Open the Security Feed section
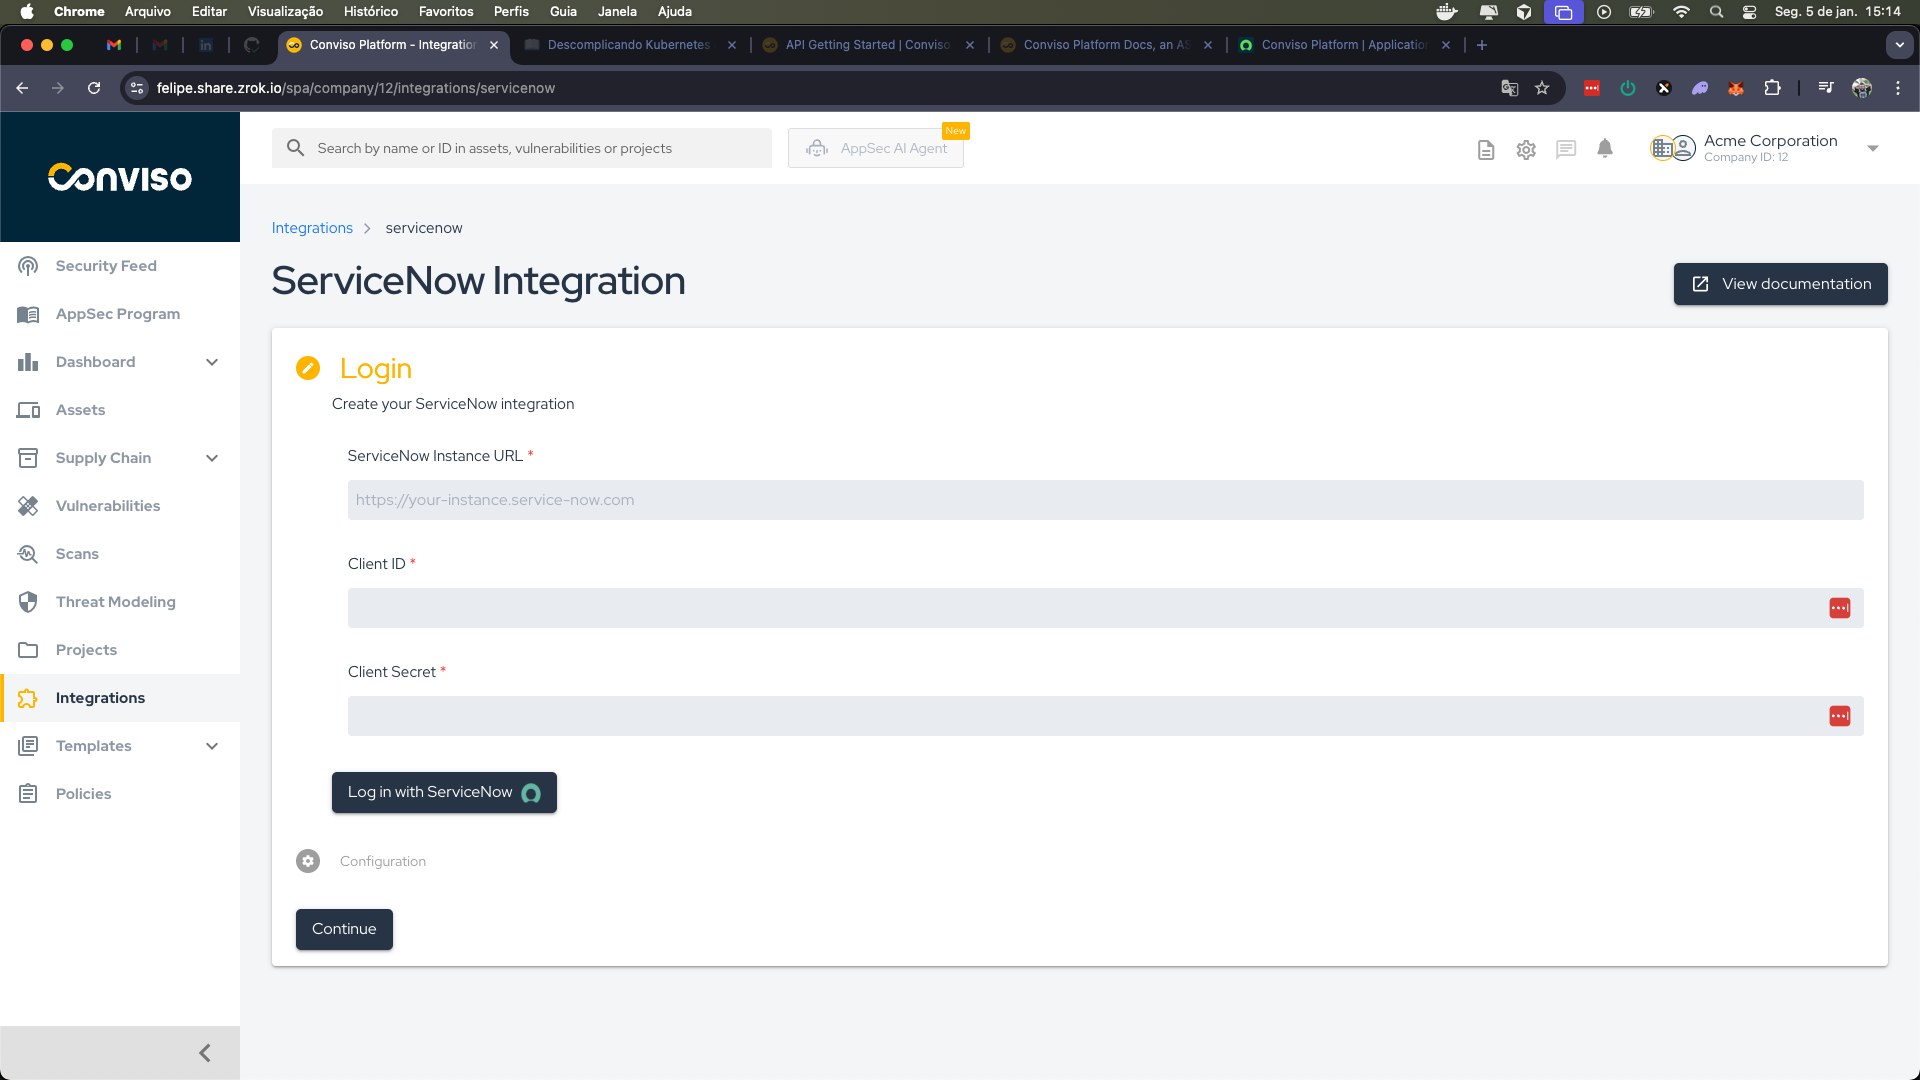Viewport: 1920px width, 1080px height. tap(106, 265)
